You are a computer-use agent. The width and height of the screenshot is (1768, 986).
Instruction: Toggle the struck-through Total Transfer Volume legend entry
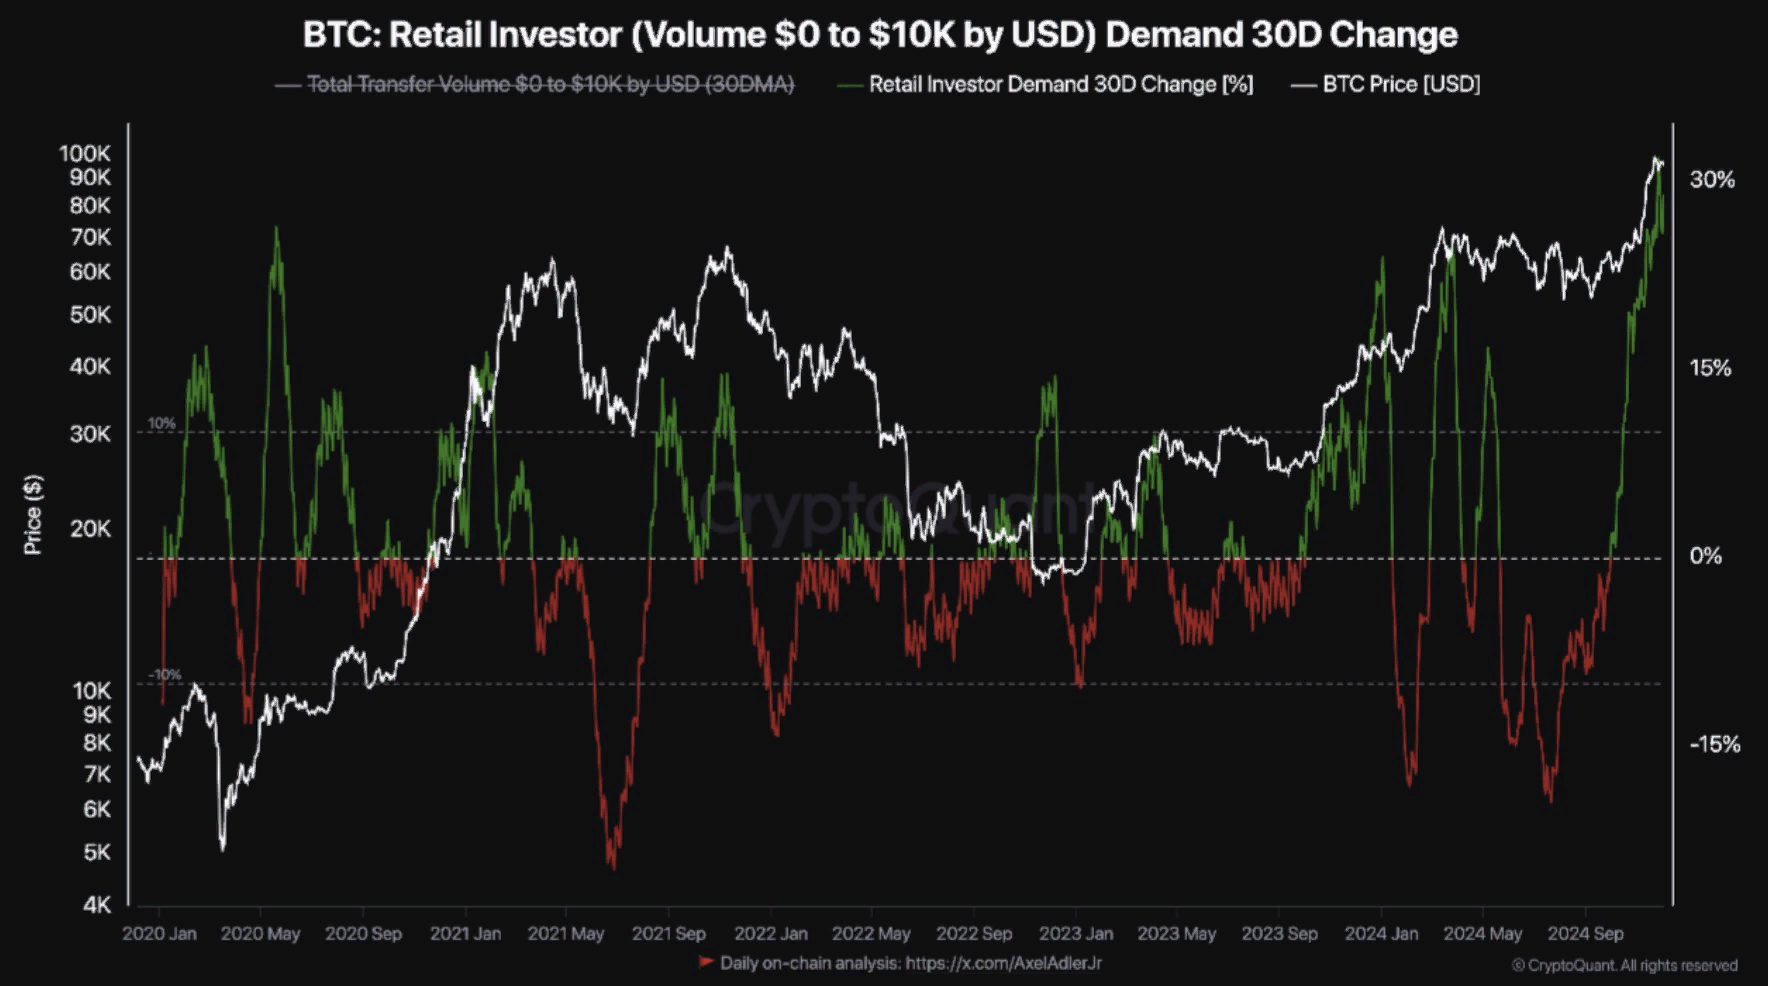[x=535, y=85]
